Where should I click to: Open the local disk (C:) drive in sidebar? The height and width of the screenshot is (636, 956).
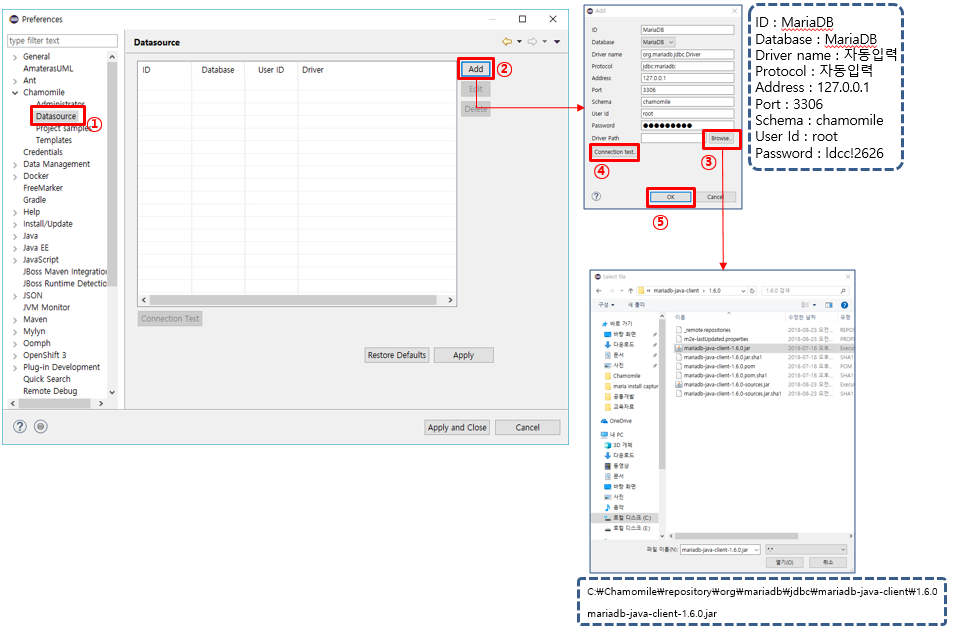click(x=630, y=517)
